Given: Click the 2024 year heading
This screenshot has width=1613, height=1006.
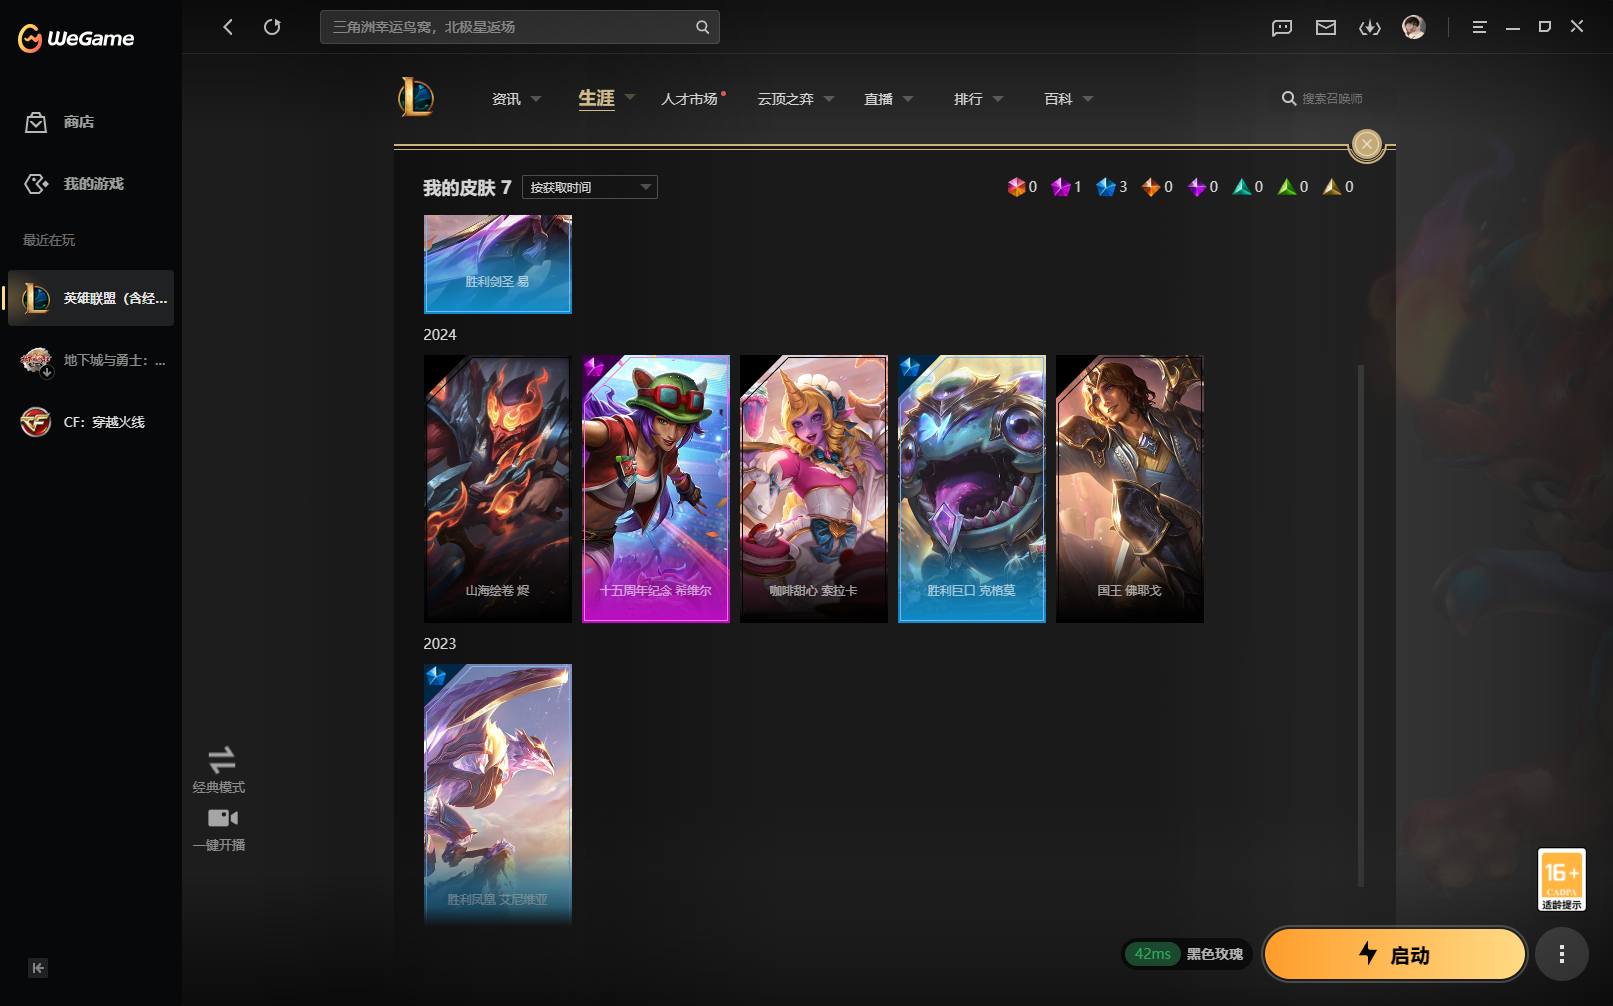Looking at the screenshot, I should (x=440, y=335).
